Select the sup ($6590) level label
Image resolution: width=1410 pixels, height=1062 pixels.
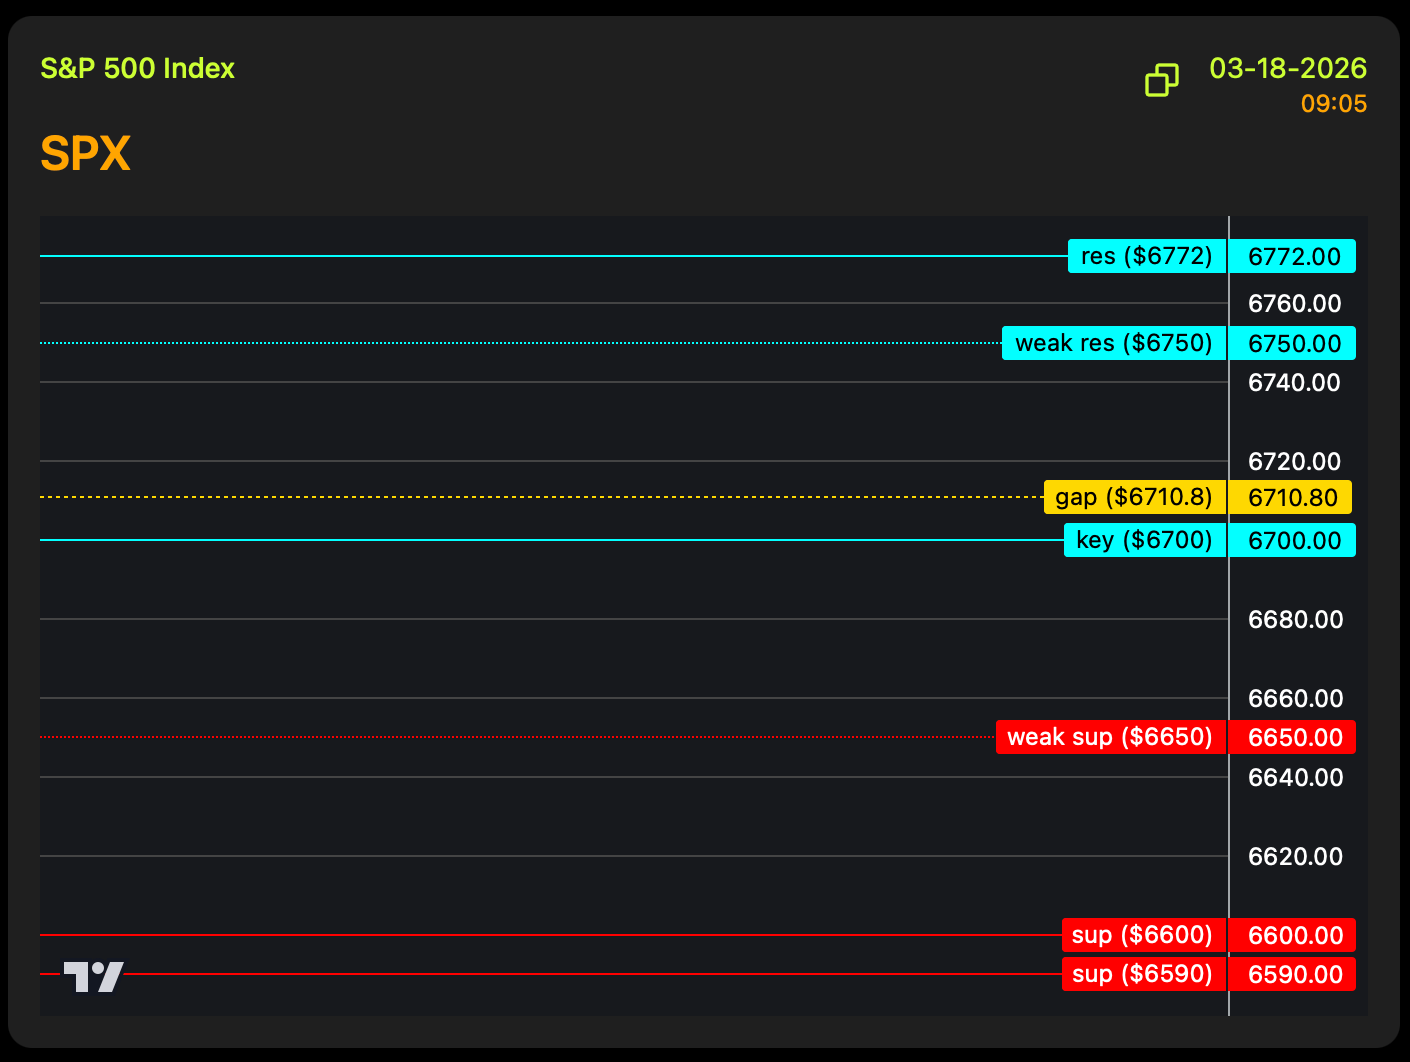coord(1144,974)
